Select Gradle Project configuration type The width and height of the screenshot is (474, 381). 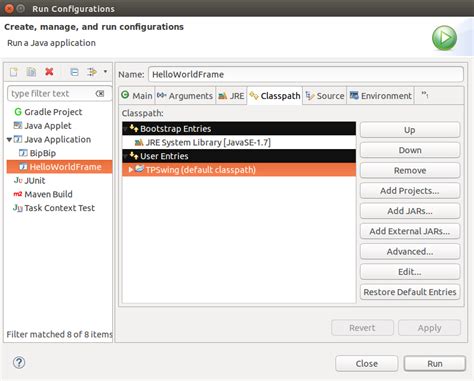[53, 112]
